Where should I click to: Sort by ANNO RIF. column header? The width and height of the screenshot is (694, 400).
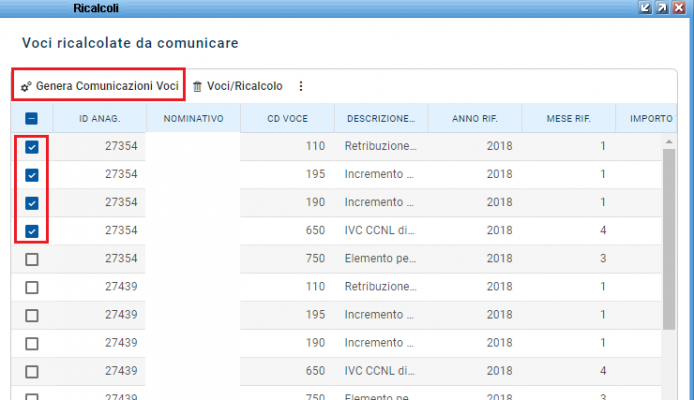[475, 119]
